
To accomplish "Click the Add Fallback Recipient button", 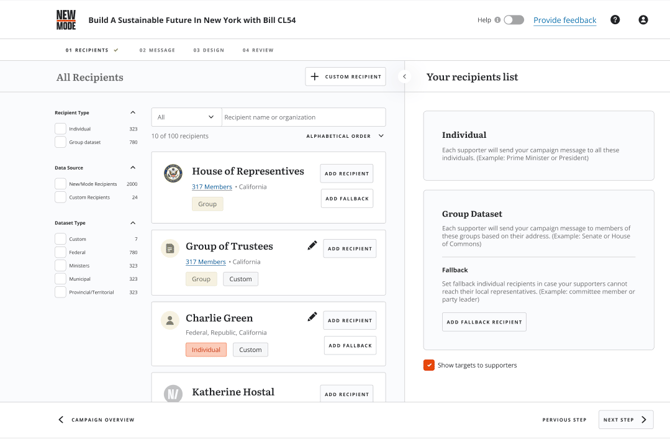I will coord(484,322).
